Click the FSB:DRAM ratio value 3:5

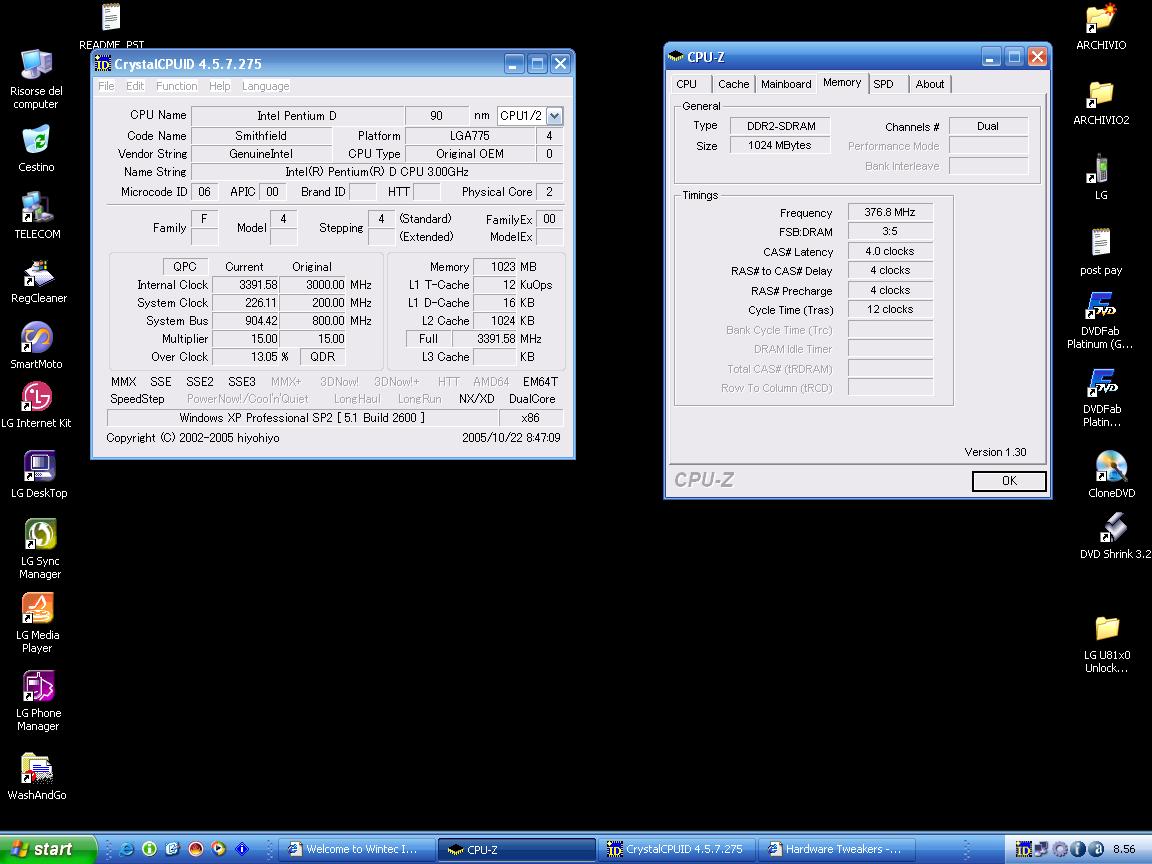coord(890,231)
